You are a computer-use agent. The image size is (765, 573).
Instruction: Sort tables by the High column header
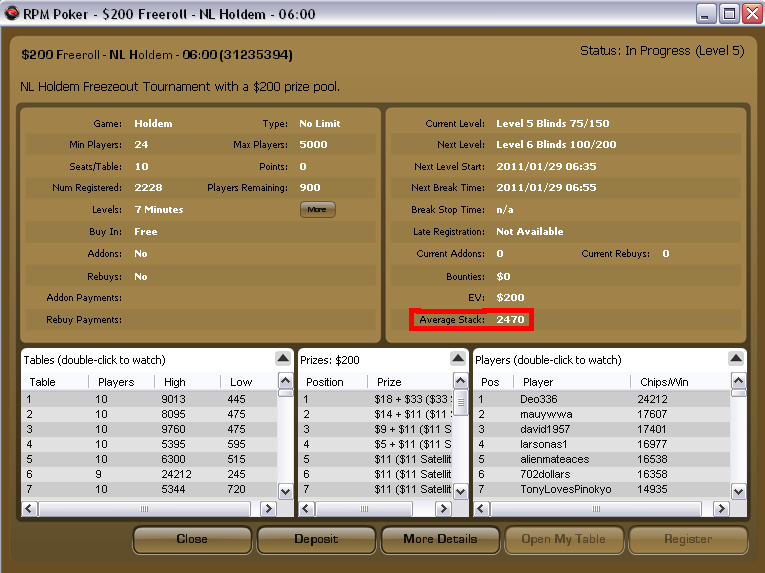click(187, 382)
